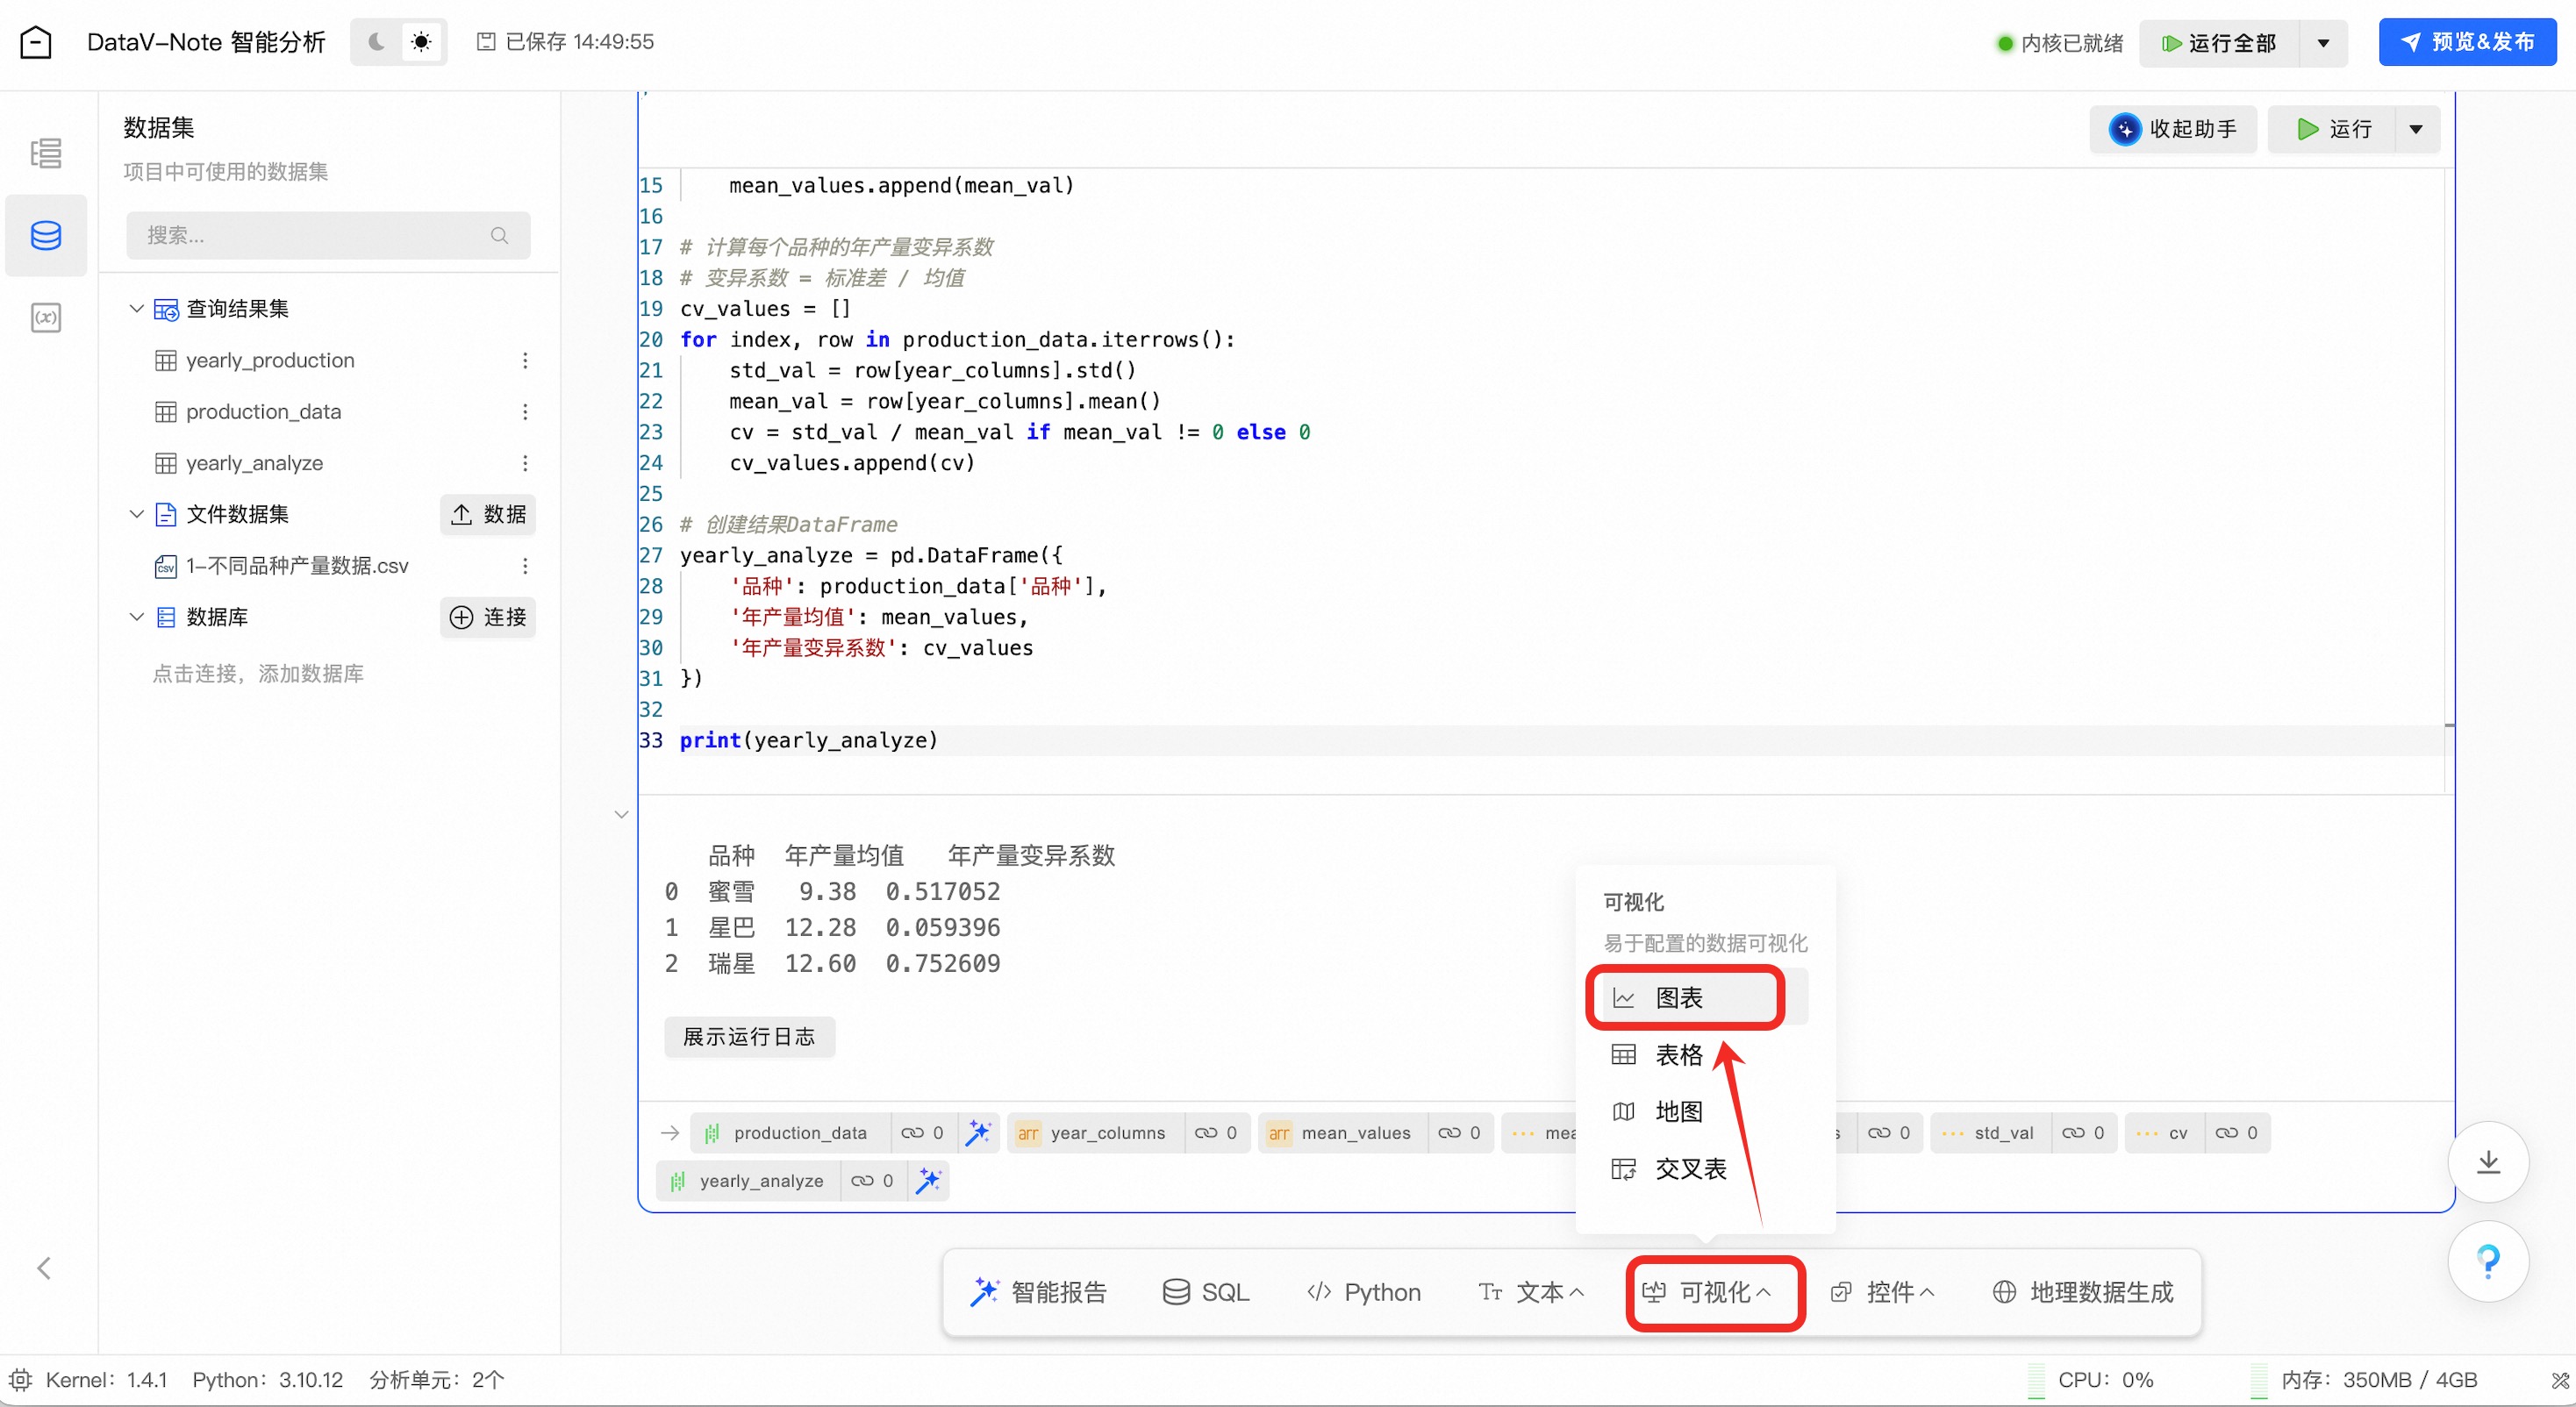Collapse the 查询结果集 tree group
The width and height of the screenshot is (2576, 1407).
(137, 309)
